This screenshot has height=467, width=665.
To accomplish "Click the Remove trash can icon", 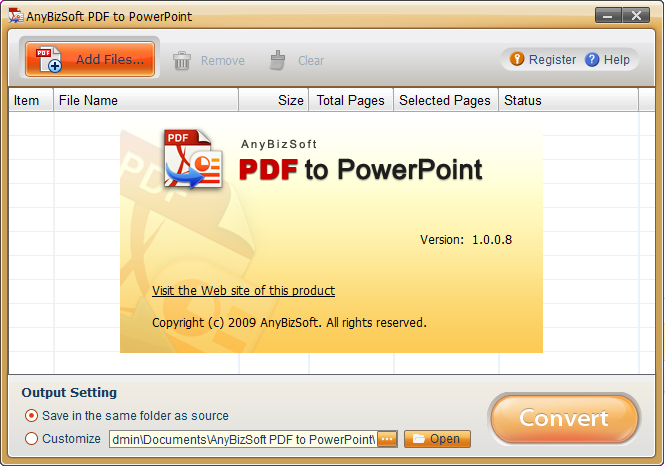I will point(182,61).
